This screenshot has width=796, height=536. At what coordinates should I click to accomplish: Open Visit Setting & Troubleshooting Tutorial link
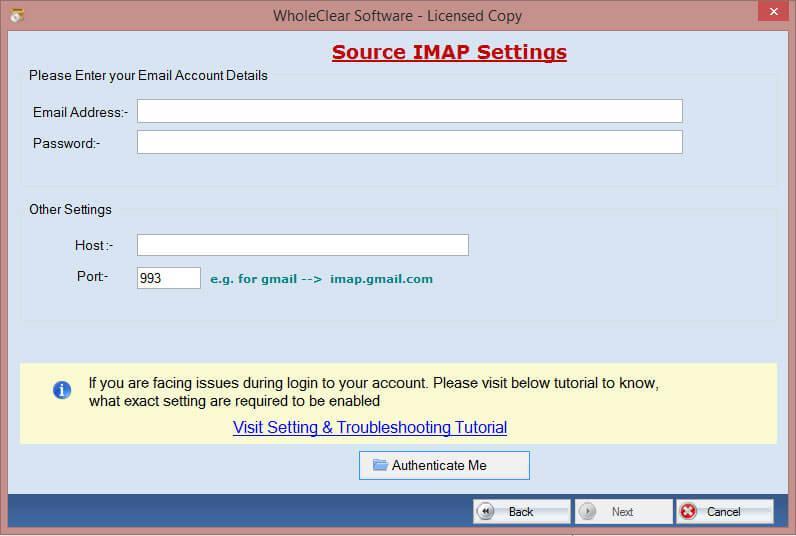370,427
